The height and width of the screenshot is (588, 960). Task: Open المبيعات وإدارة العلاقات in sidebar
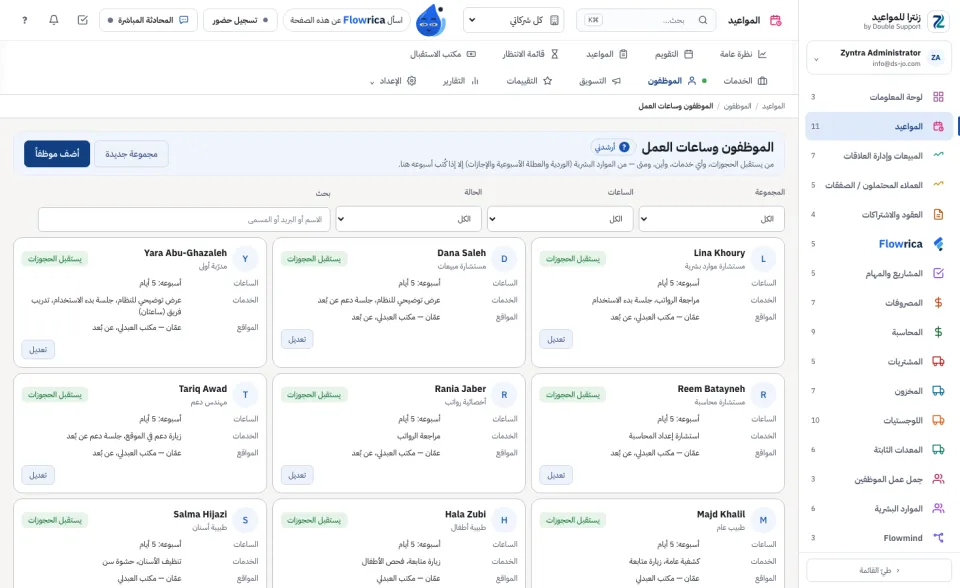tap(879, 156)
